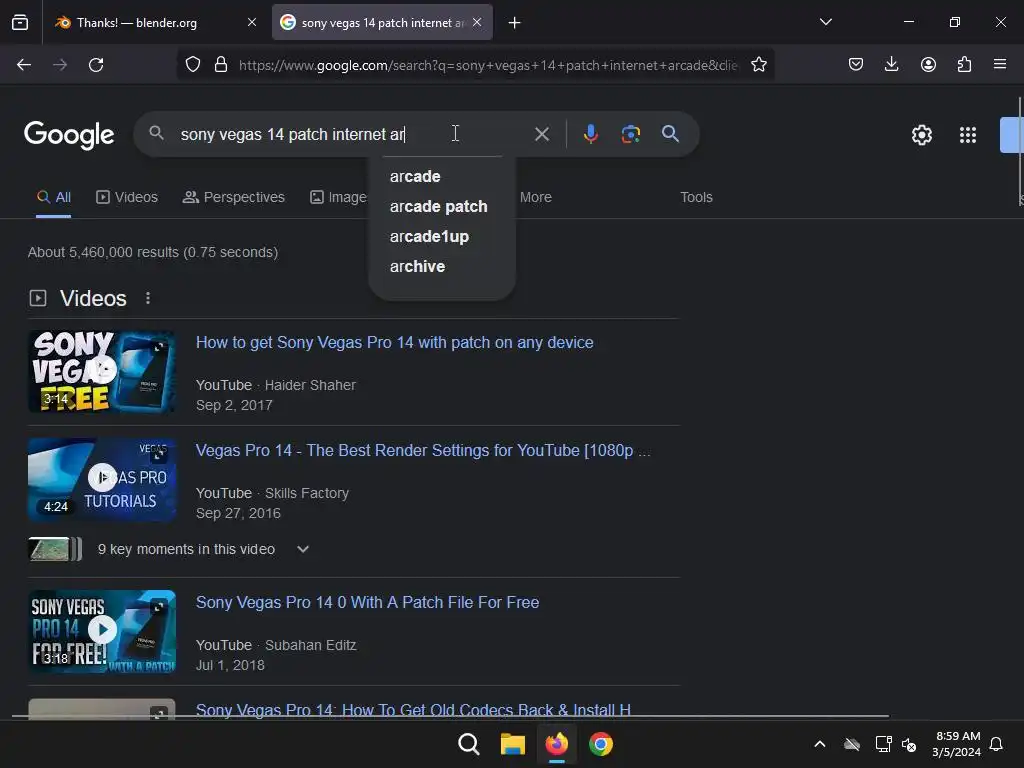Click into the Google search text field
Image resolution: width=1024 pixels, height=768 pixels.
pos(353,135)
